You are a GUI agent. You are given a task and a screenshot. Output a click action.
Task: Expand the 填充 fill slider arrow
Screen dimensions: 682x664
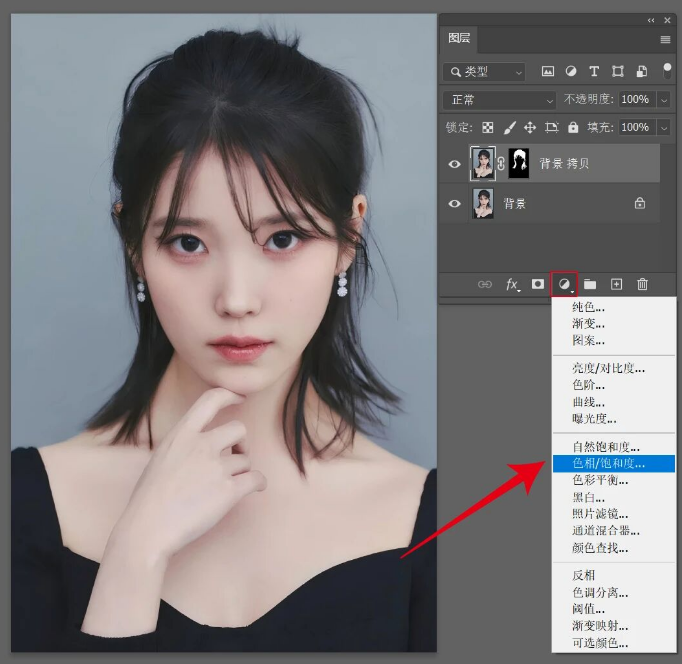click(x=664, y=128)
